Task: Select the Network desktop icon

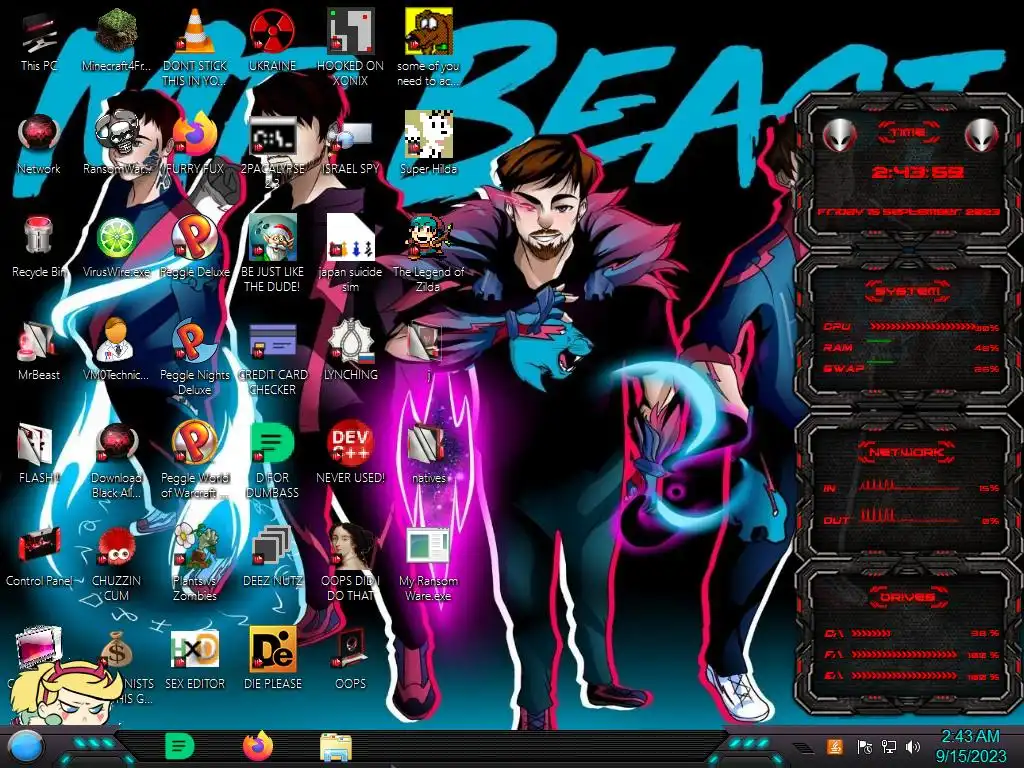Action: (39, 135)
